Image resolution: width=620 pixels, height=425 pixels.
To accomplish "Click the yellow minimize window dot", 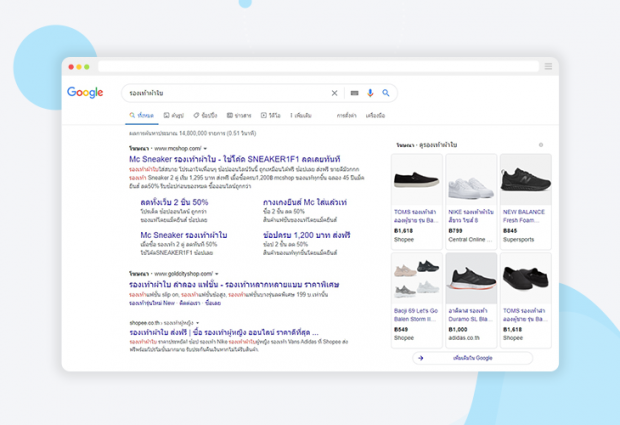I will [x=79, y=67].
